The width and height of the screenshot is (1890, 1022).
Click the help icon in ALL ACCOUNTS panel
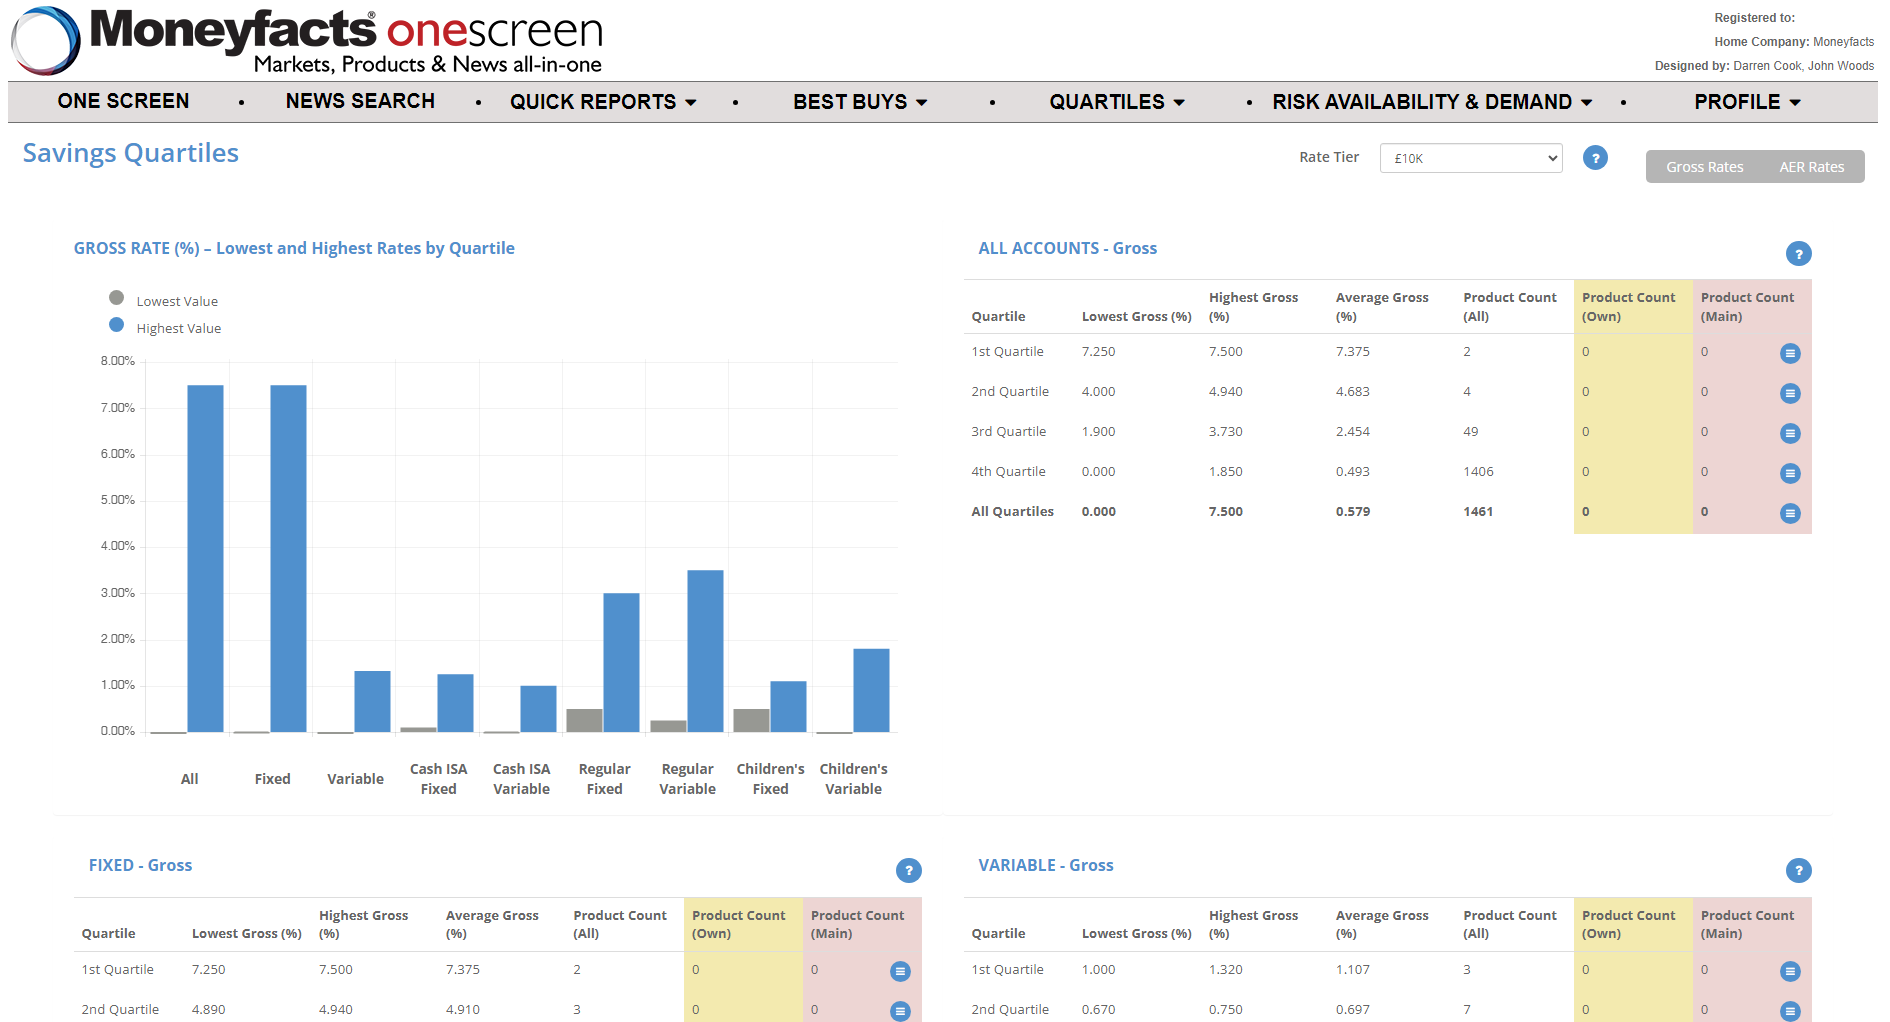1798,254
